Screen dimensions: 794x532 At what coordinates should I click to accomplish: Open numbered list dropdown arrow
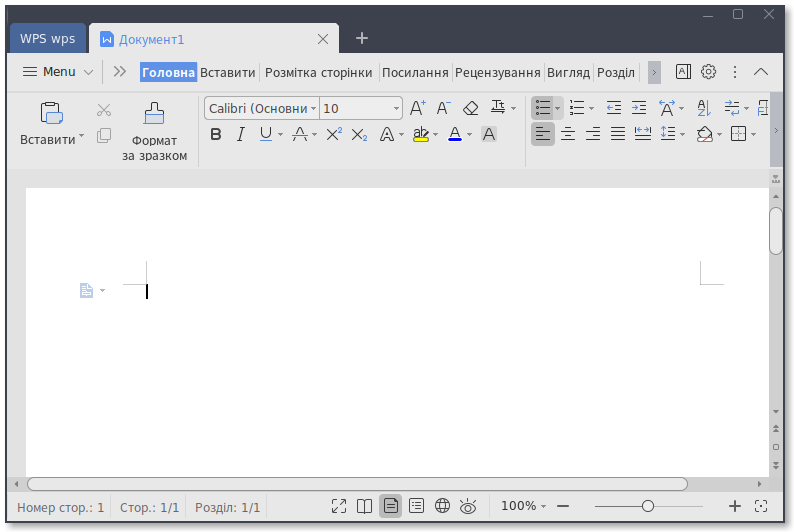(591, 108)
